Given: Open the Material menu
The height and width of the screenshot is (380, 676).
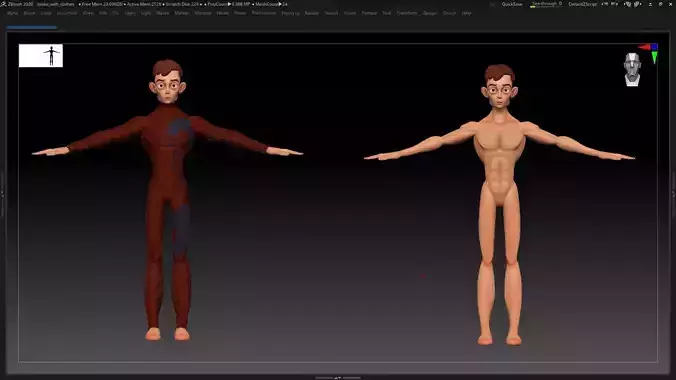Looking at the screenshot, I should click(203, 13).
